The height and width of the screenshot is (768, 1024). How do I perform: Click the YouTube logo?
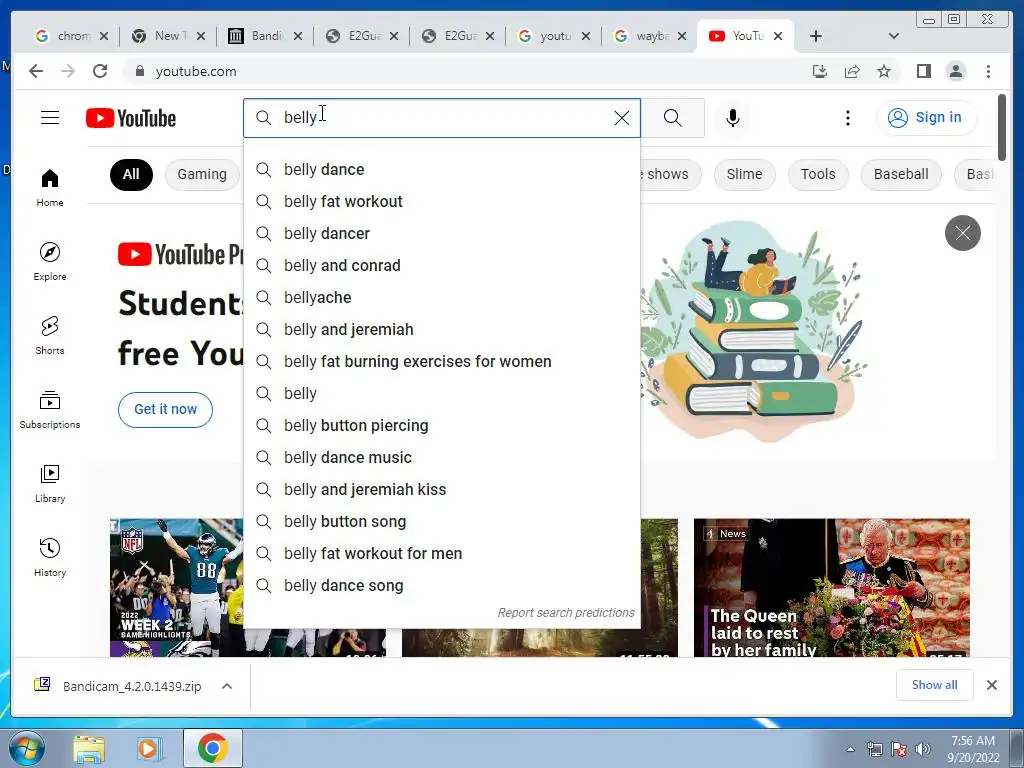click(x=131, y=118)
